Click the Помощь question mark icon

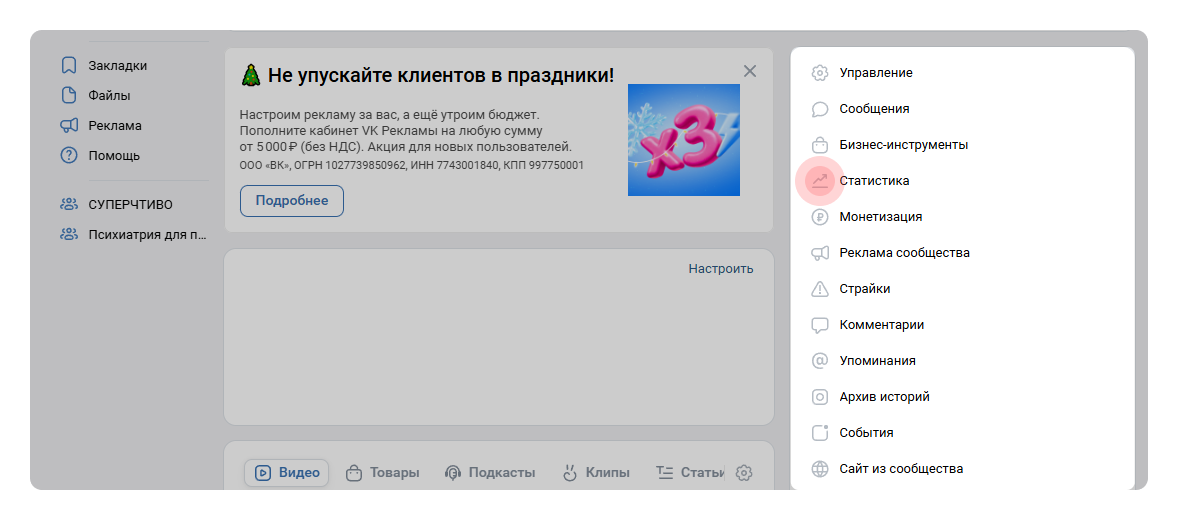point(68,156)
